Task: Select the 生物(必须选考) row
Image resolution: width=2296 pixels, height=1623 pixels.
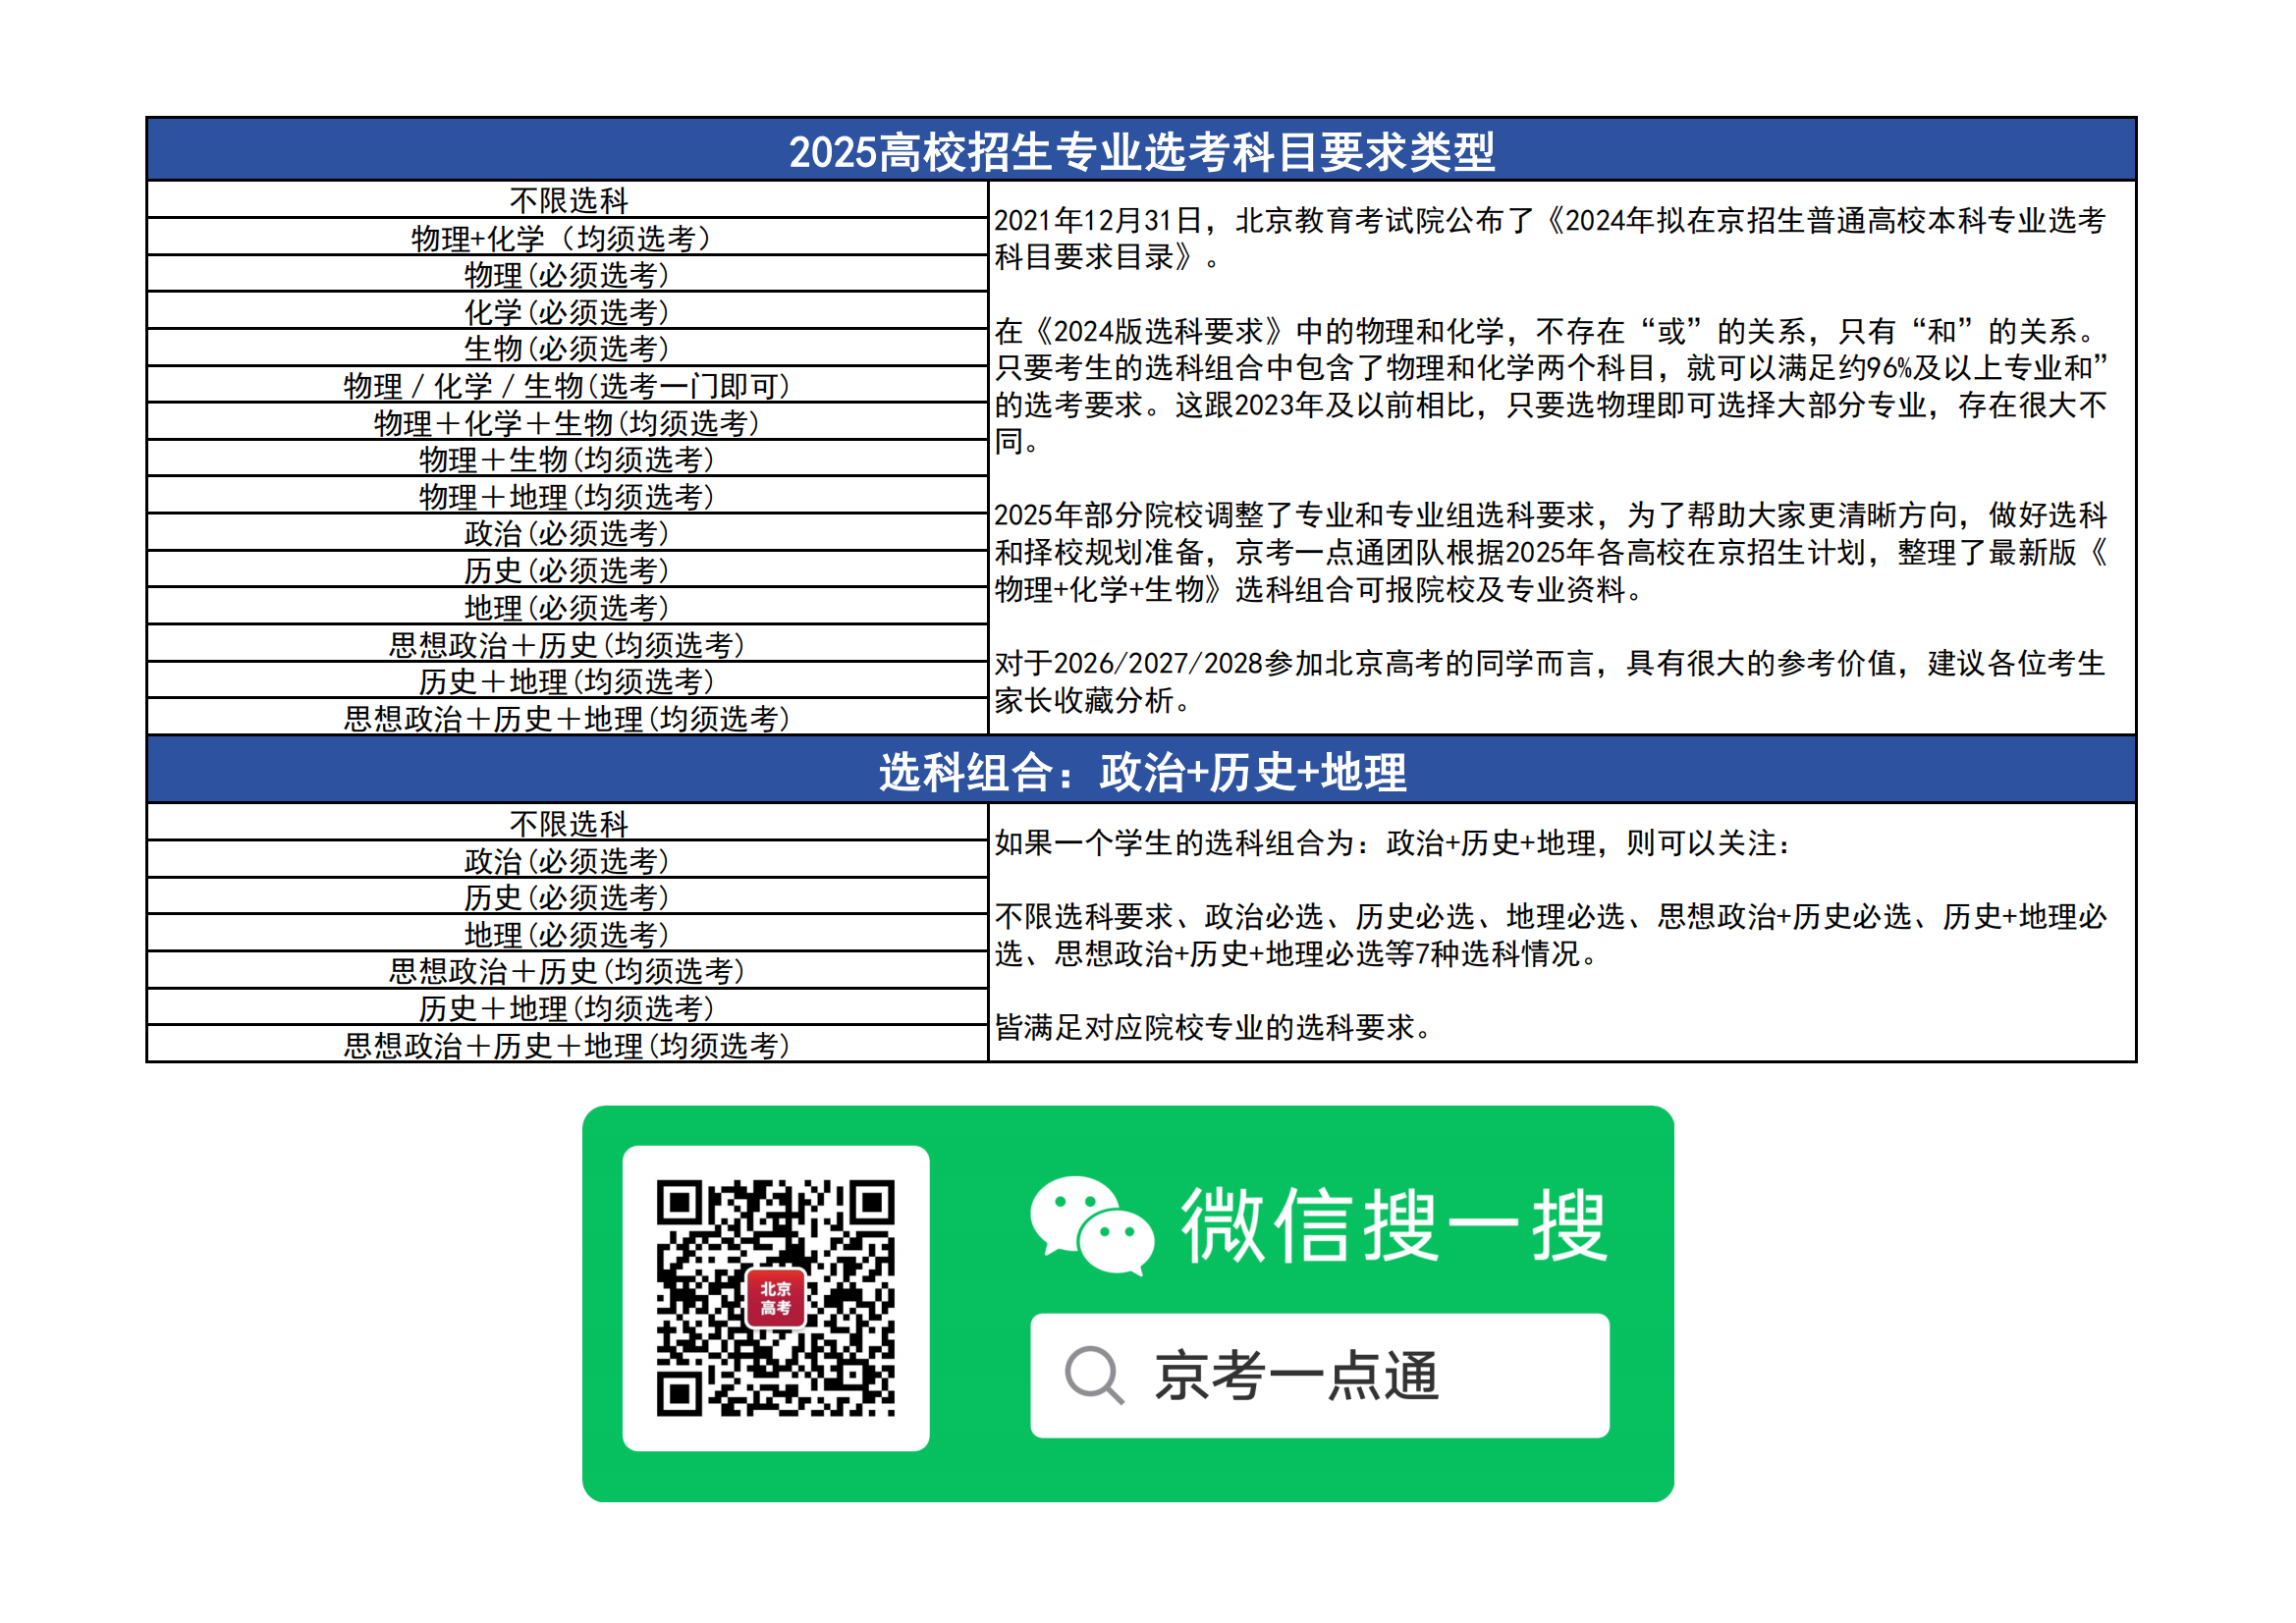Action: [567, 348]
